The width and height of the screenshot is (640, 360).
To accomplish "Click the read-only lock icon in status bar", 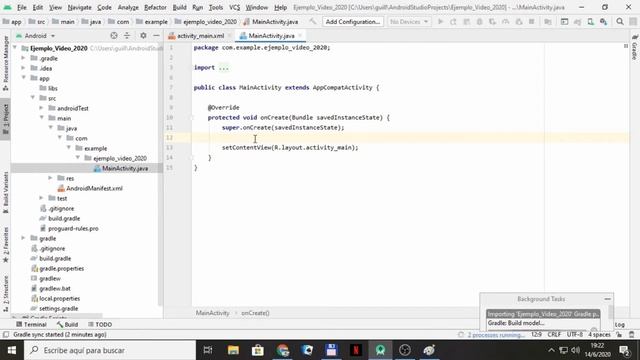I will tap(619, 335).
